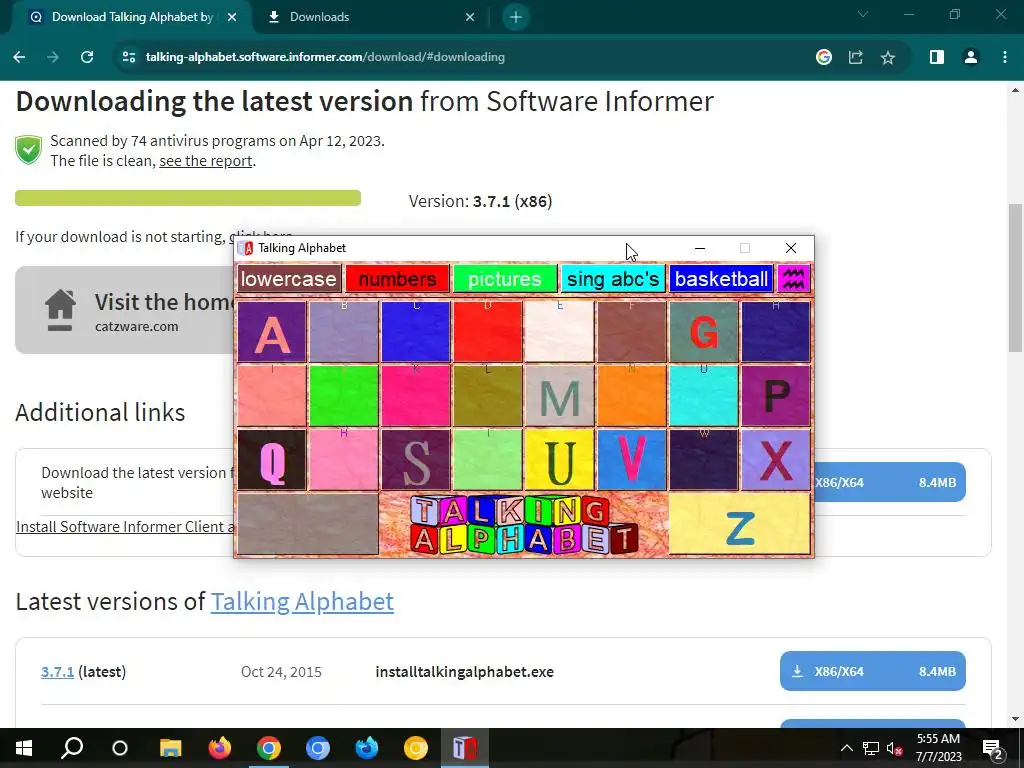Click the green download progress bar
This screenshot has width=1024, height=768.
coord(188,198)
